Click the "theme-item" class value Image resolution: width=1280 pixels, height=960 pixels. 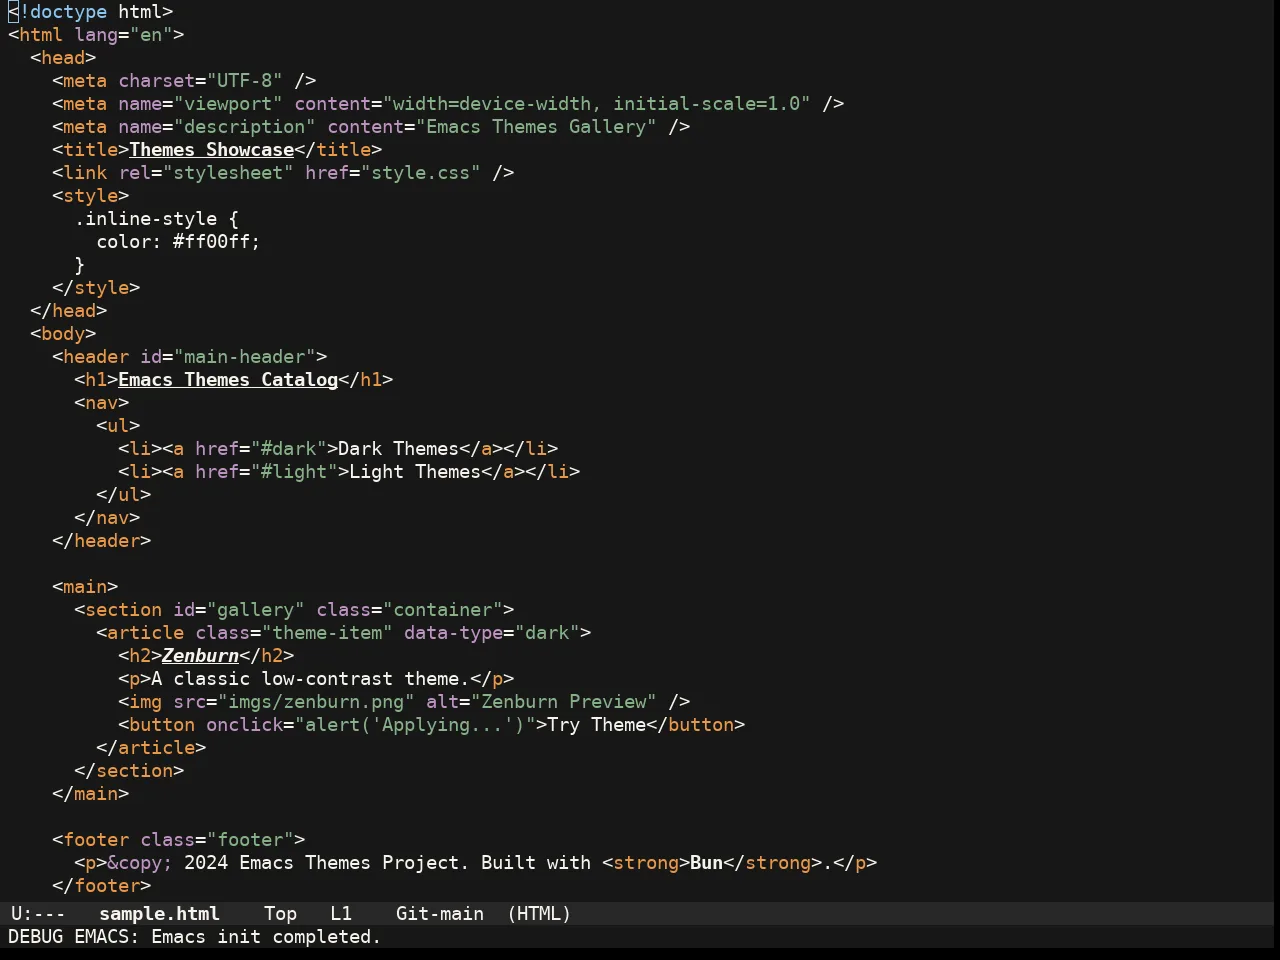[x=328, y=633]
